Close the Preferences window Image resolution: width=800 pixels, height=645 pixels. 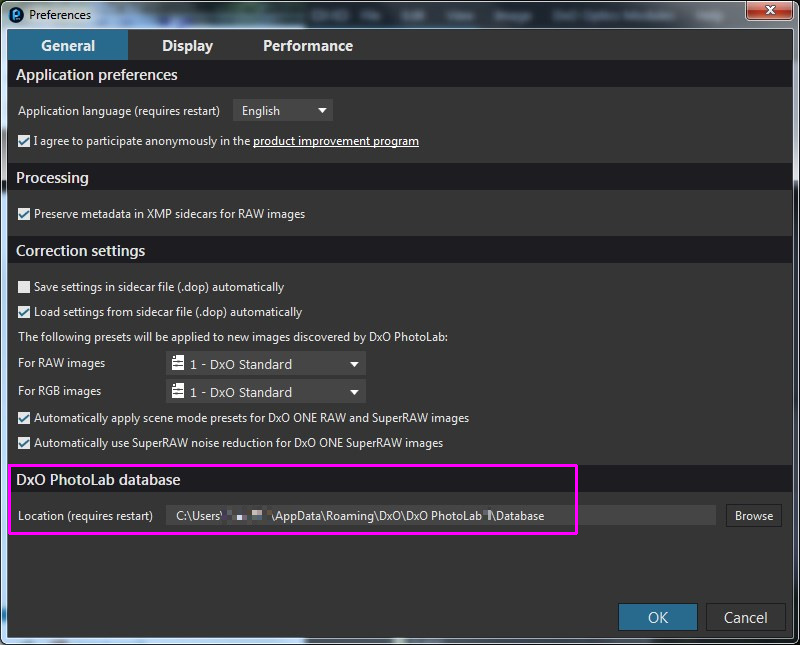pyautogui.click(x=770, y=10)
